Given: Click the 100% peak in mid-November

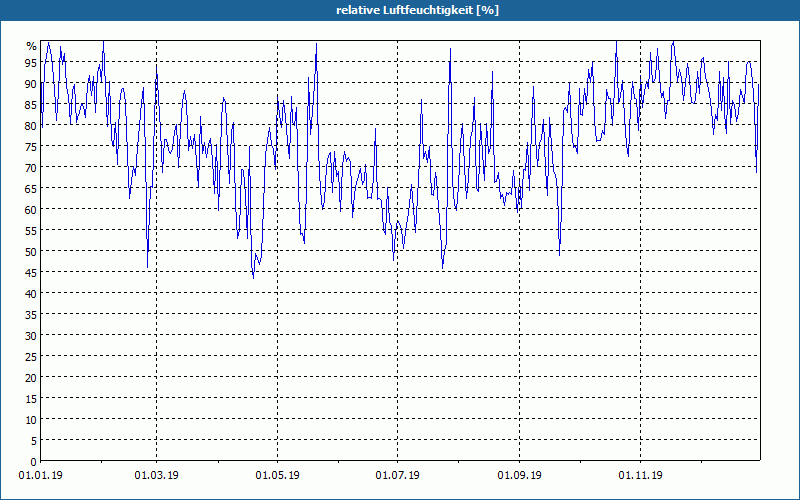Looking at the screenshot, I should click(673, 42).
